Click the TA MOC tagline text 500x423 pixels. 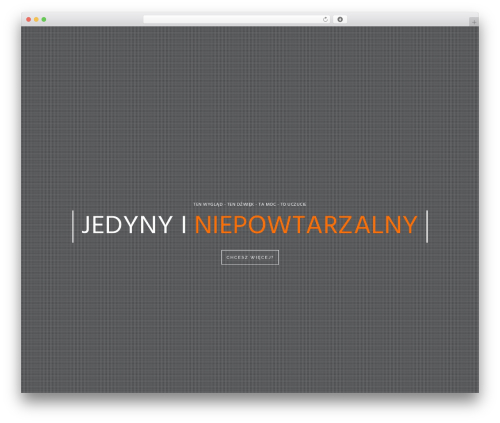pyautogui.click(x=267, y=204)
